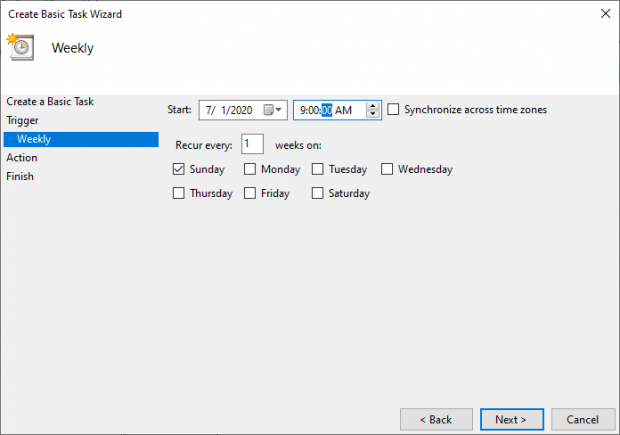This screenshot has width=620, height=435.
Task: Click the task scheduler clock icon
Action: pyautogui.click(x=21, y=47)
